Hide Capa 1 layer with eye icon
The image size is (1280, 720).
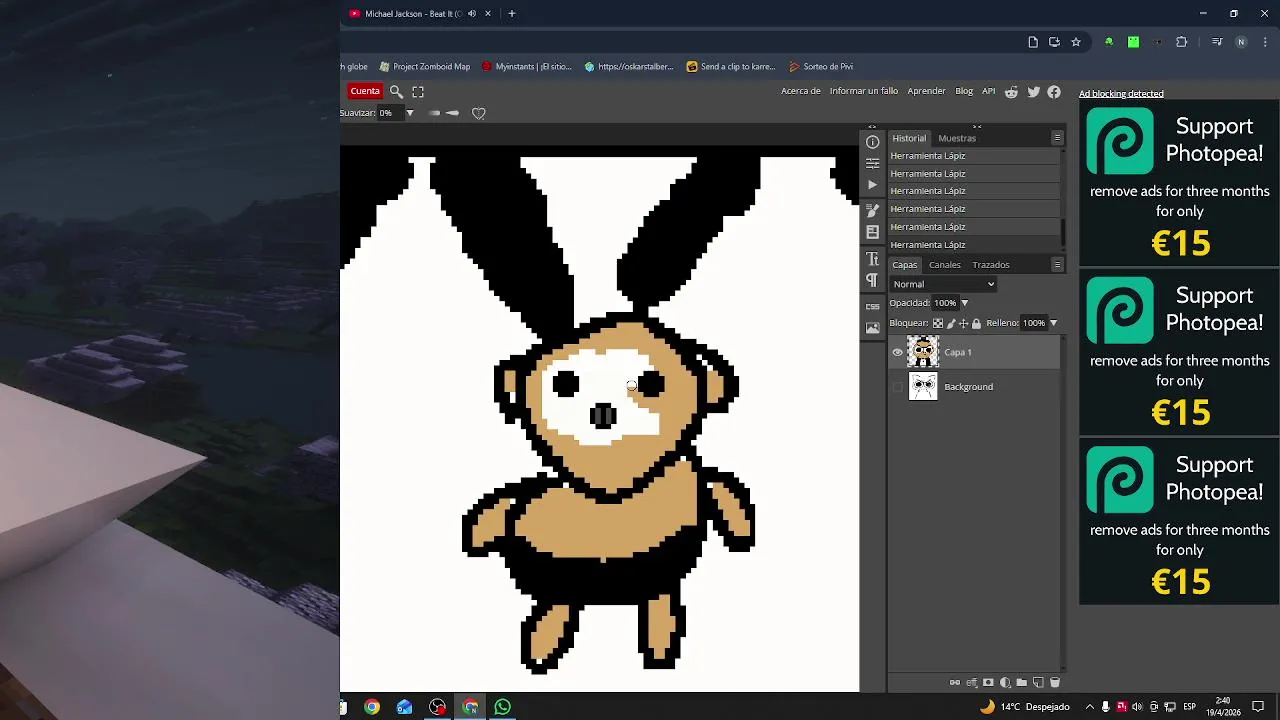897,352
